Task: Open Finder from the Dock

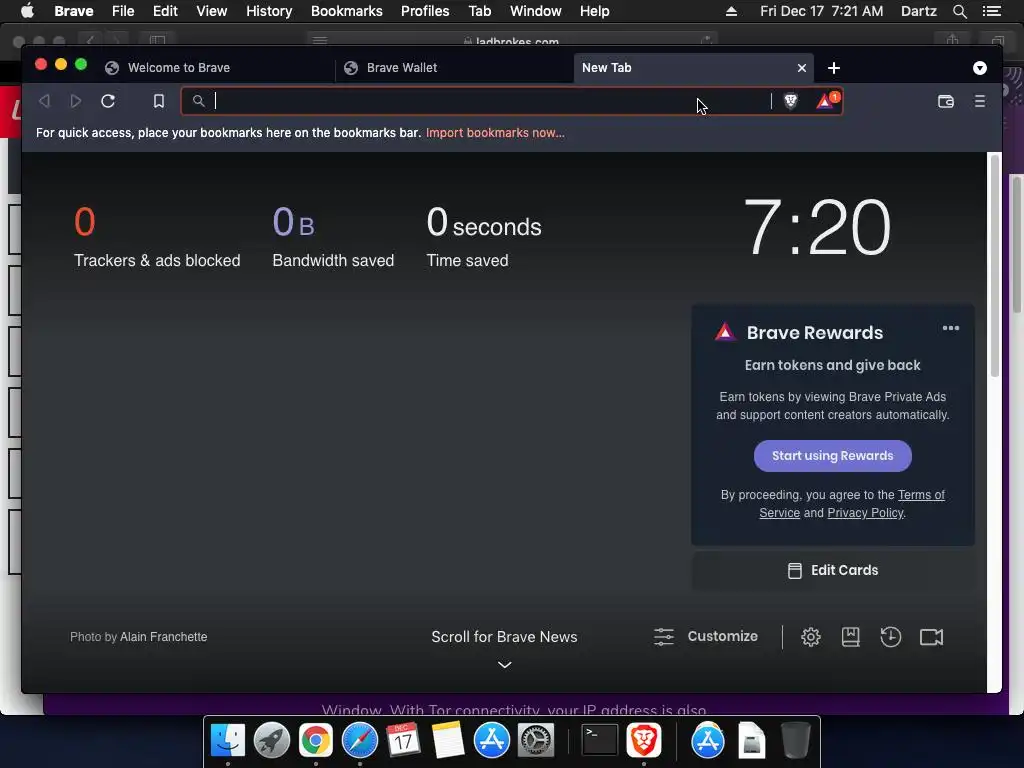Action: pos(227,741)
